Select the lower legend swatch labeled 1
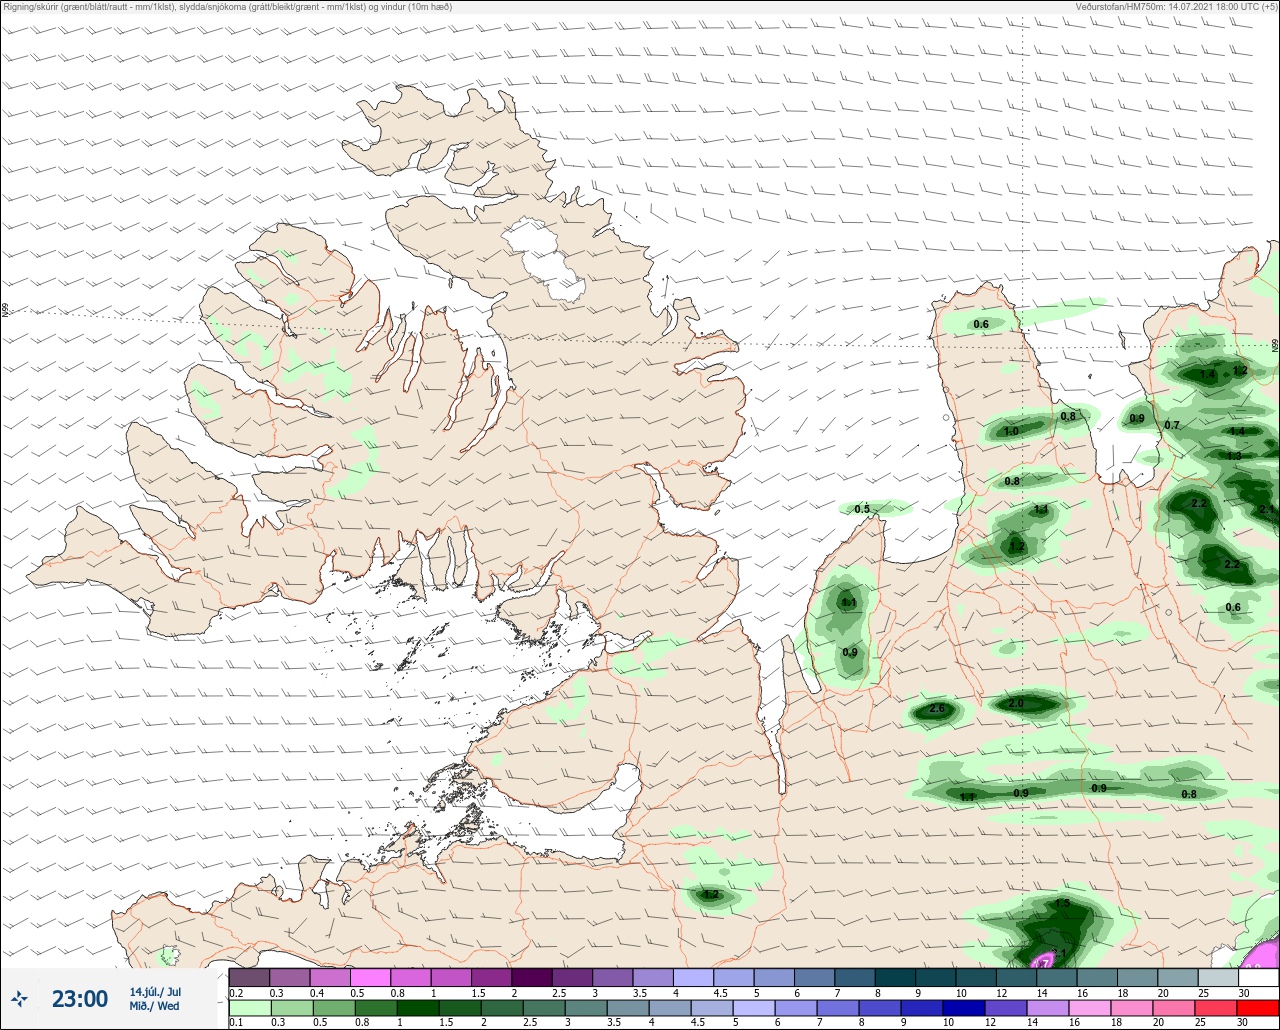This screenshot has width=1280, height=1030. coord(418,1008)
